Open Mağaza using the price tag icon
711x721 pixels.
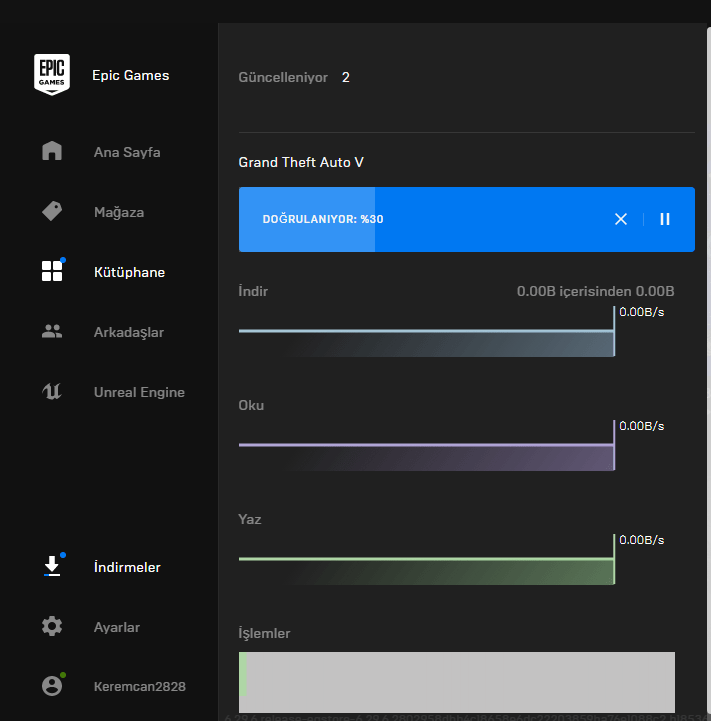point(52,212)
